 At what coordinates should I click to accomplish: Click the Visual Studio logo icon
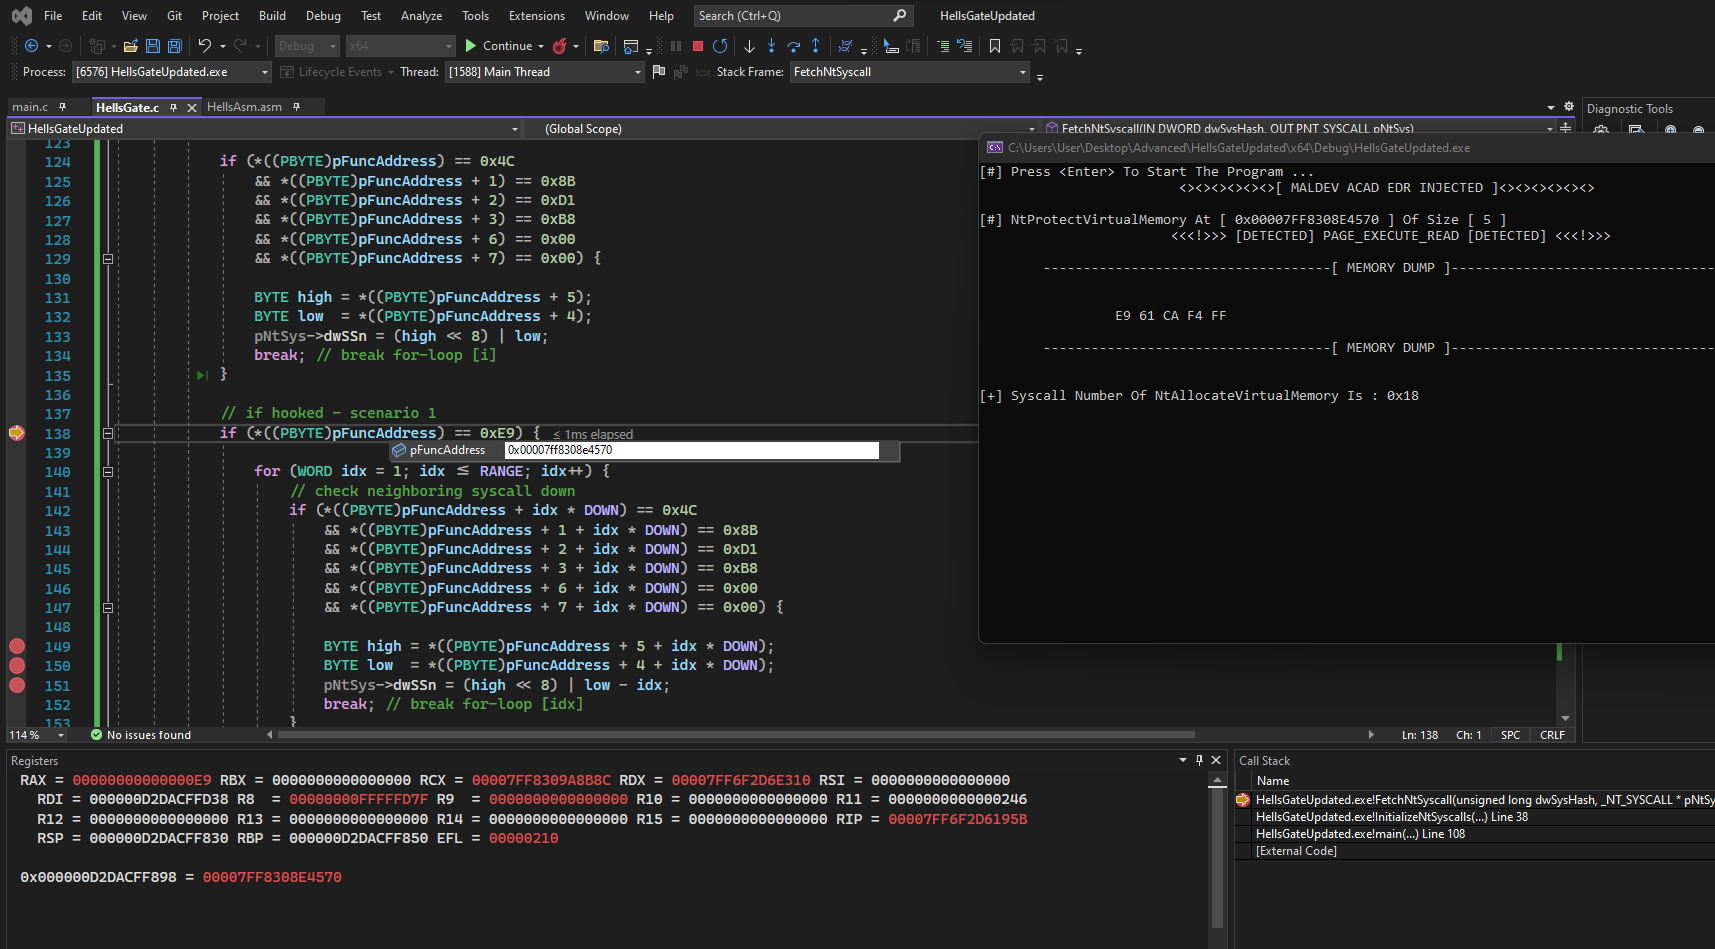tap(21, 16)
